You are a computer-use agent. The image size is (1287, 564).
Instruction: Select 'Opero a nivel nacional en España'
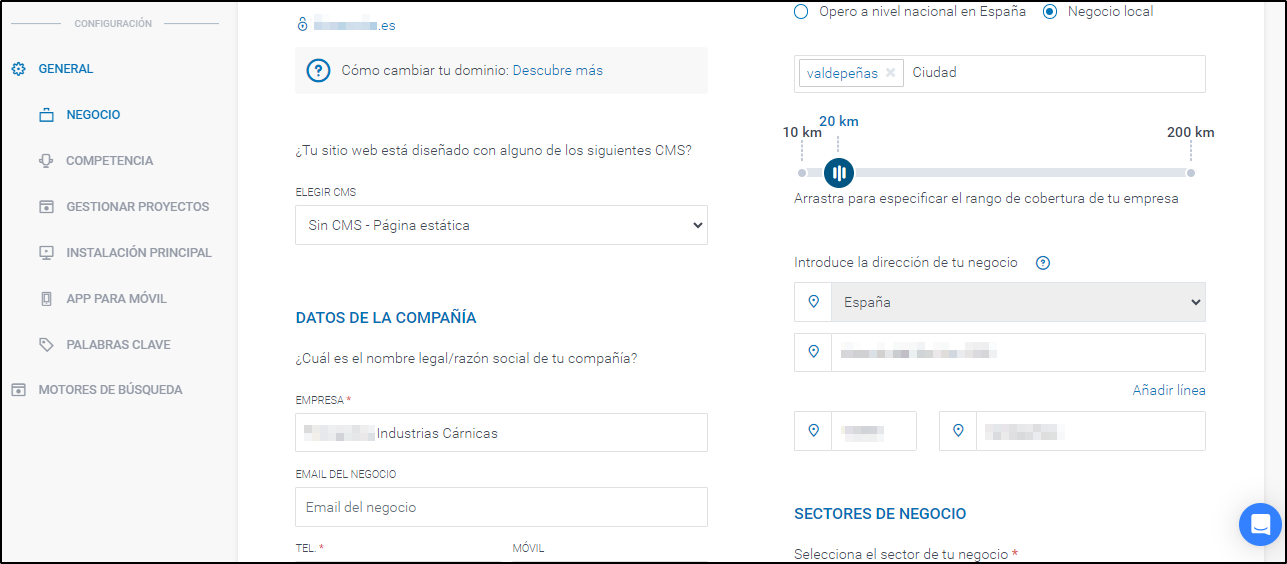pos(801,12)
